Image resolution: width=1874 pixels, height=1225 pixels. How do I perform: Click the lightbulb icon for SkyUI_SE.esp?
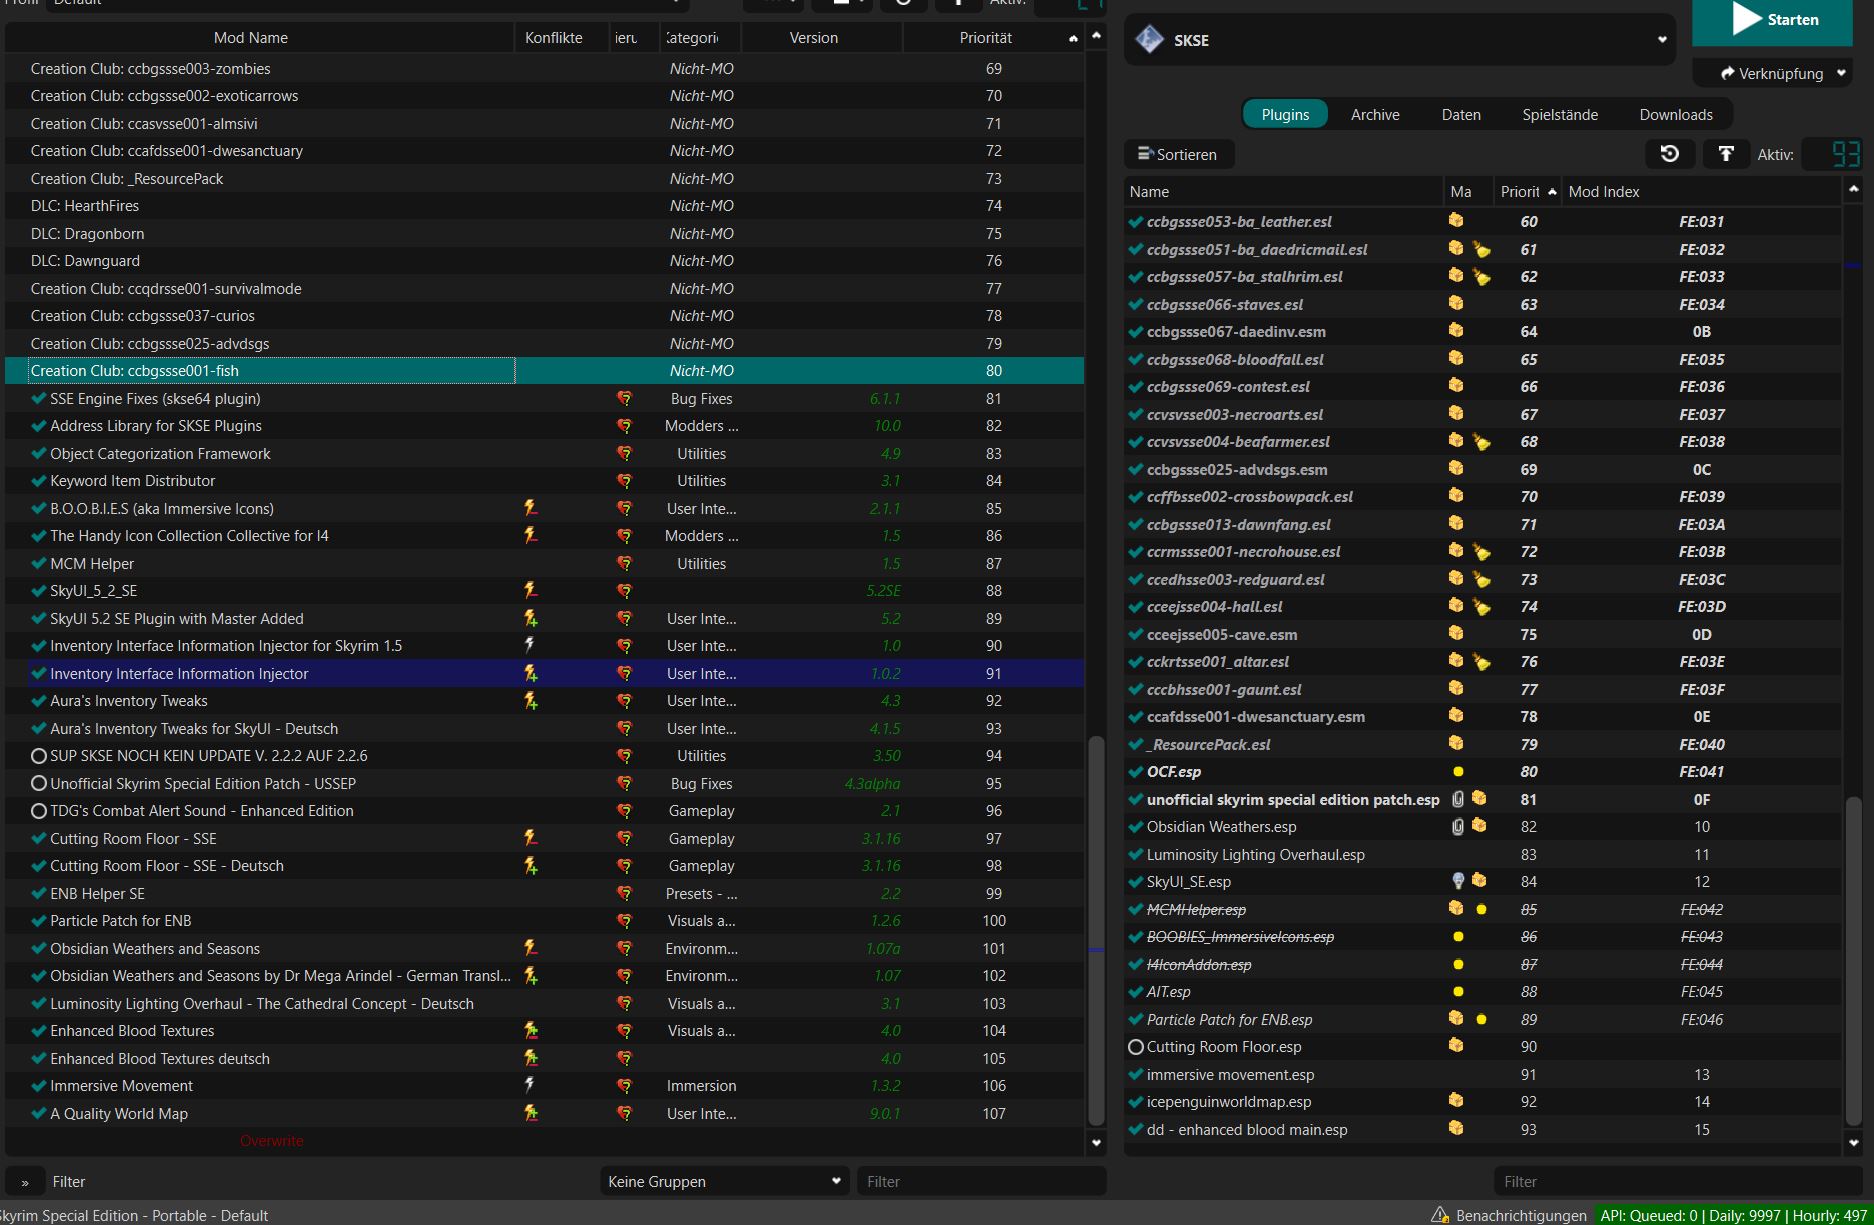[1457, 882]
